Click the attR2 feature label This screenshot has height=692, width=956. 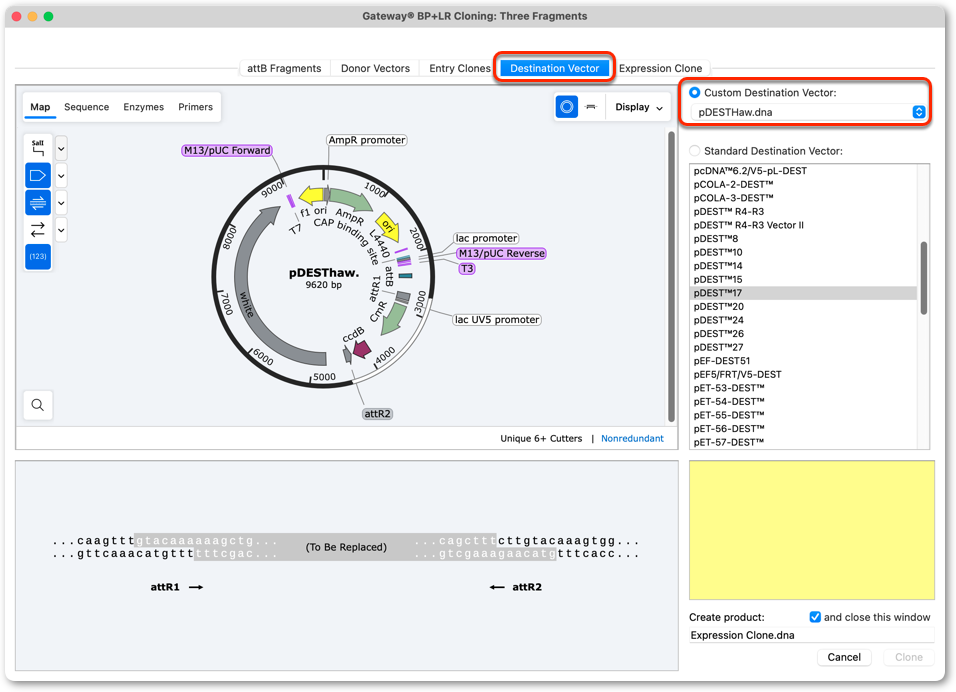[x=377, y=413]
